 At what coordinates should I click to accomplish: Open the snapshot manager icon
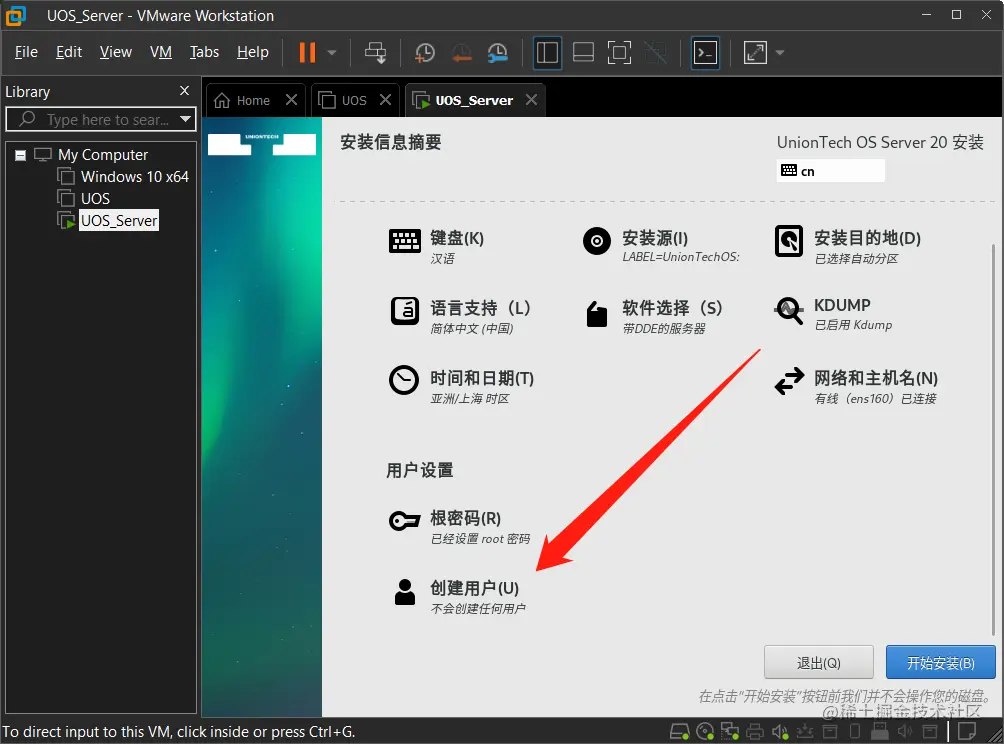[498, 53]
